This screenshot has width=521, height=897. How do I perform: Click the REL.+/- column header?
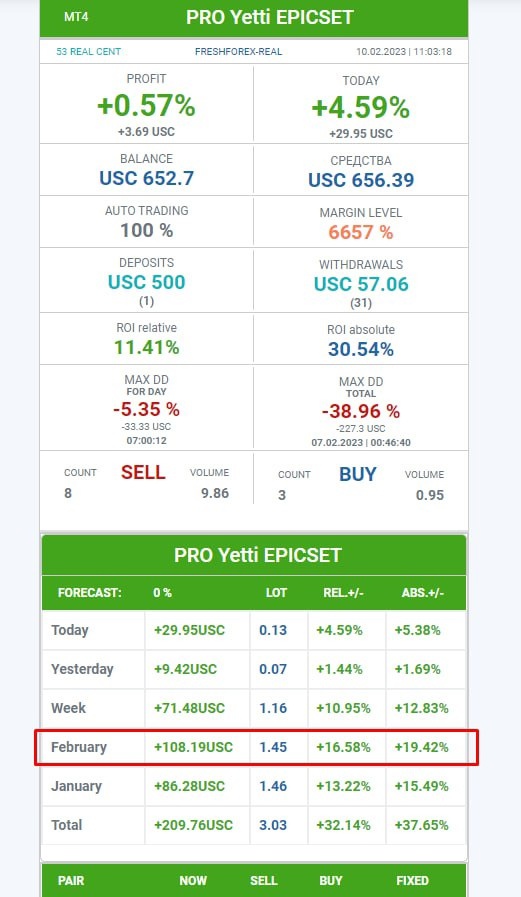[343, 593]
